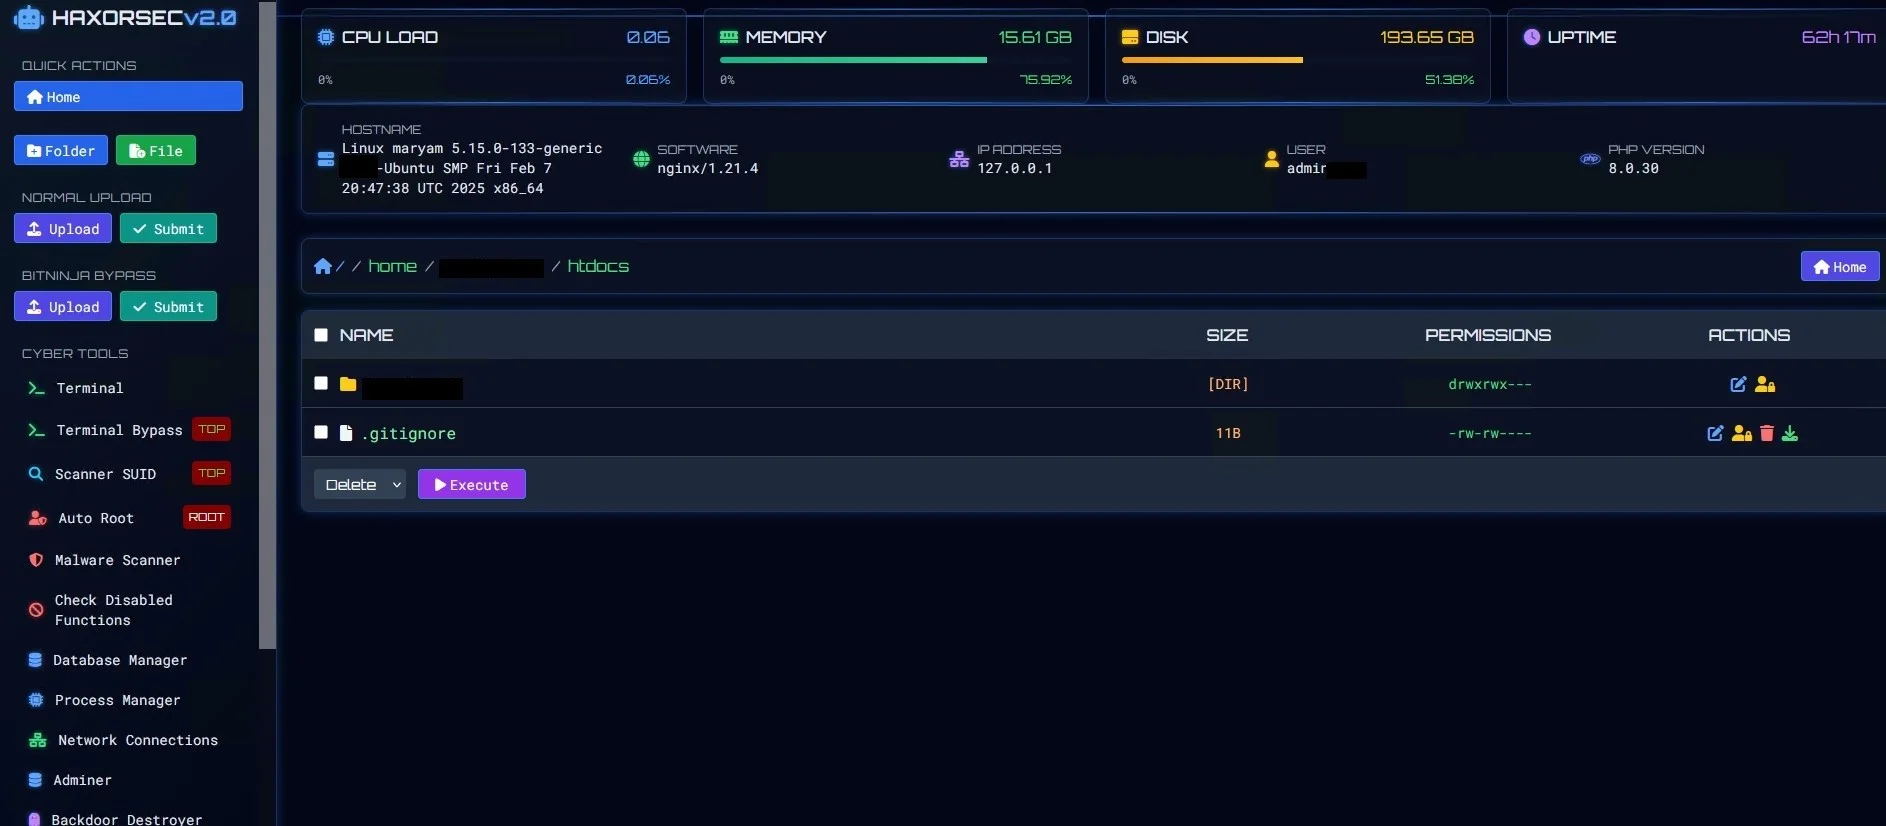Click the 11B size value
The image size is (1886, 826).
1228,433
